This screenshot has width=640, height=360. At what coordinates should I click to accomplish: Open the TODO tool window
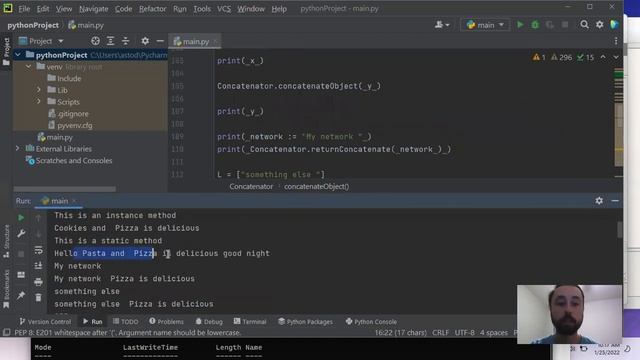point(126,322)
